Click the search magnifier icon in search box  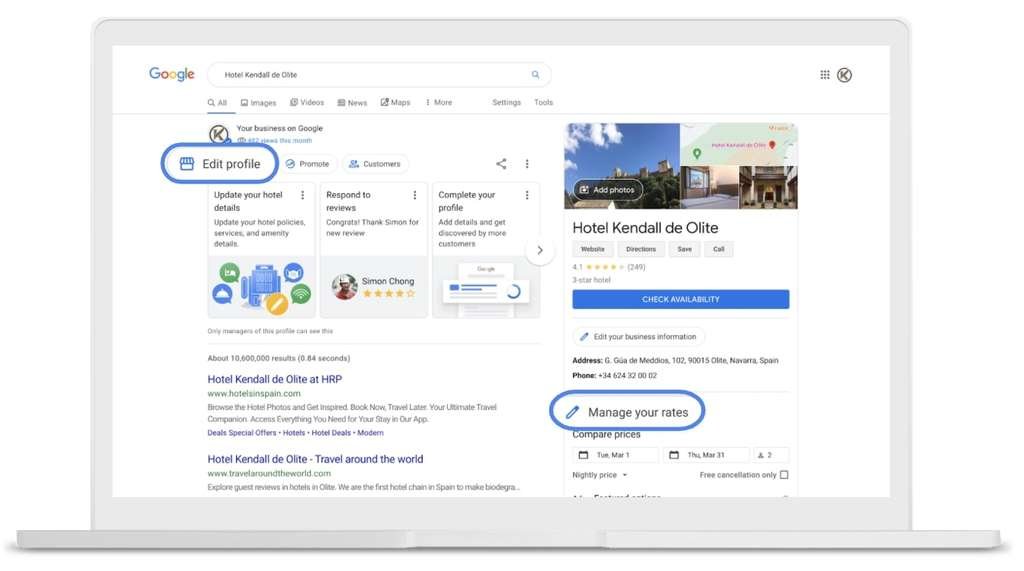point(536,74)
